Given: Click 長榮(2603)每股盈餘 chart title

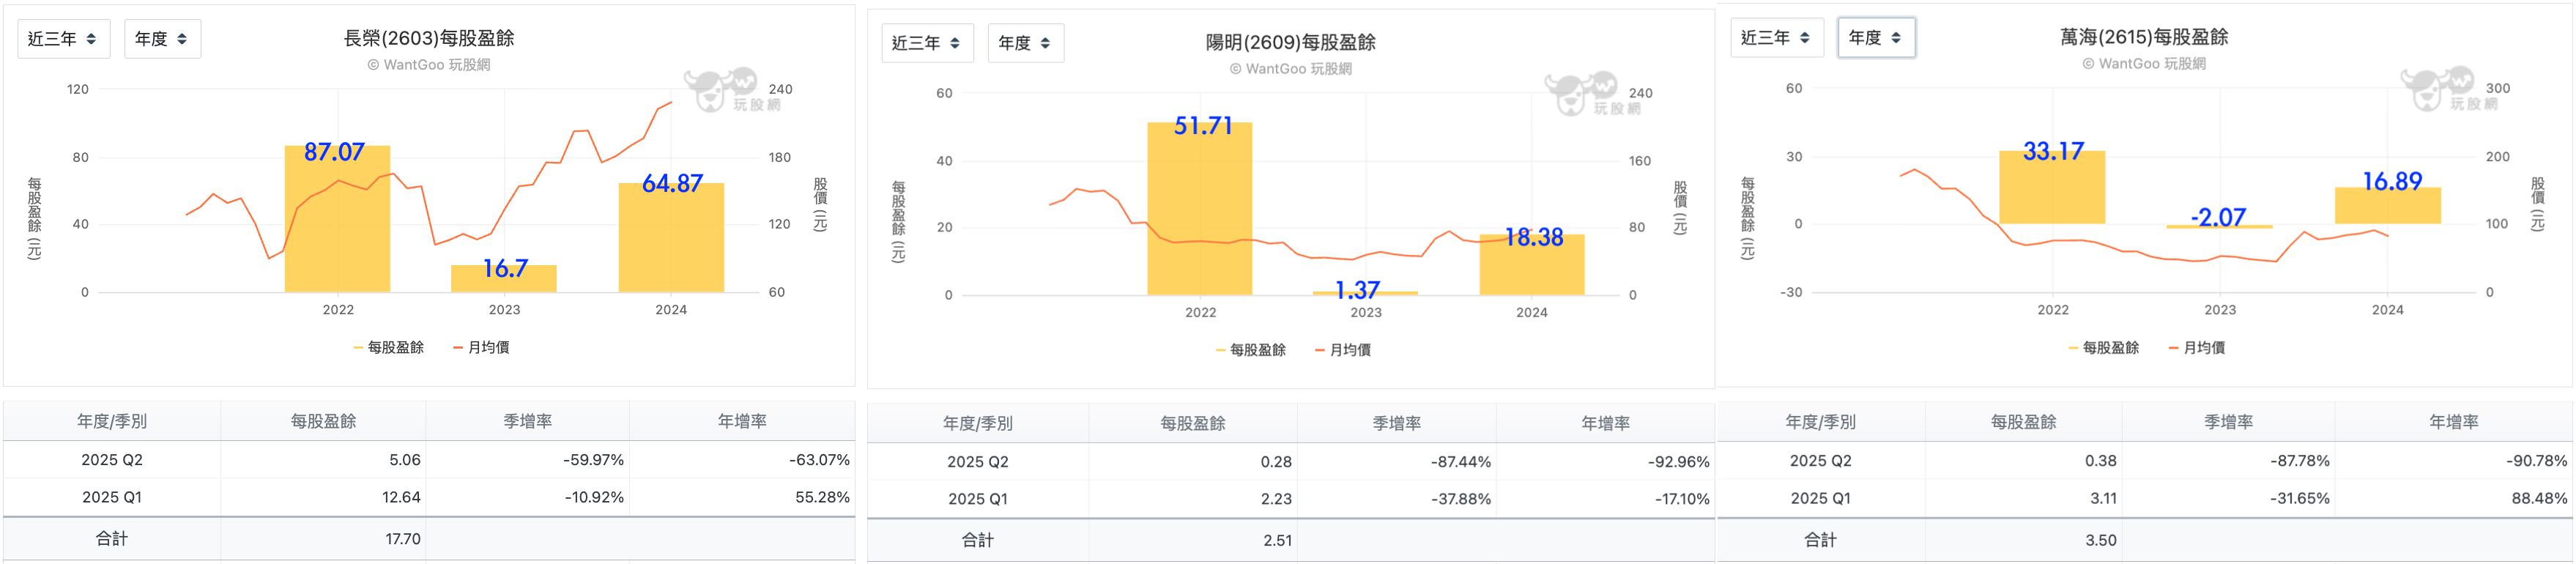Looking at the screenshot, I should coord(429,38).
